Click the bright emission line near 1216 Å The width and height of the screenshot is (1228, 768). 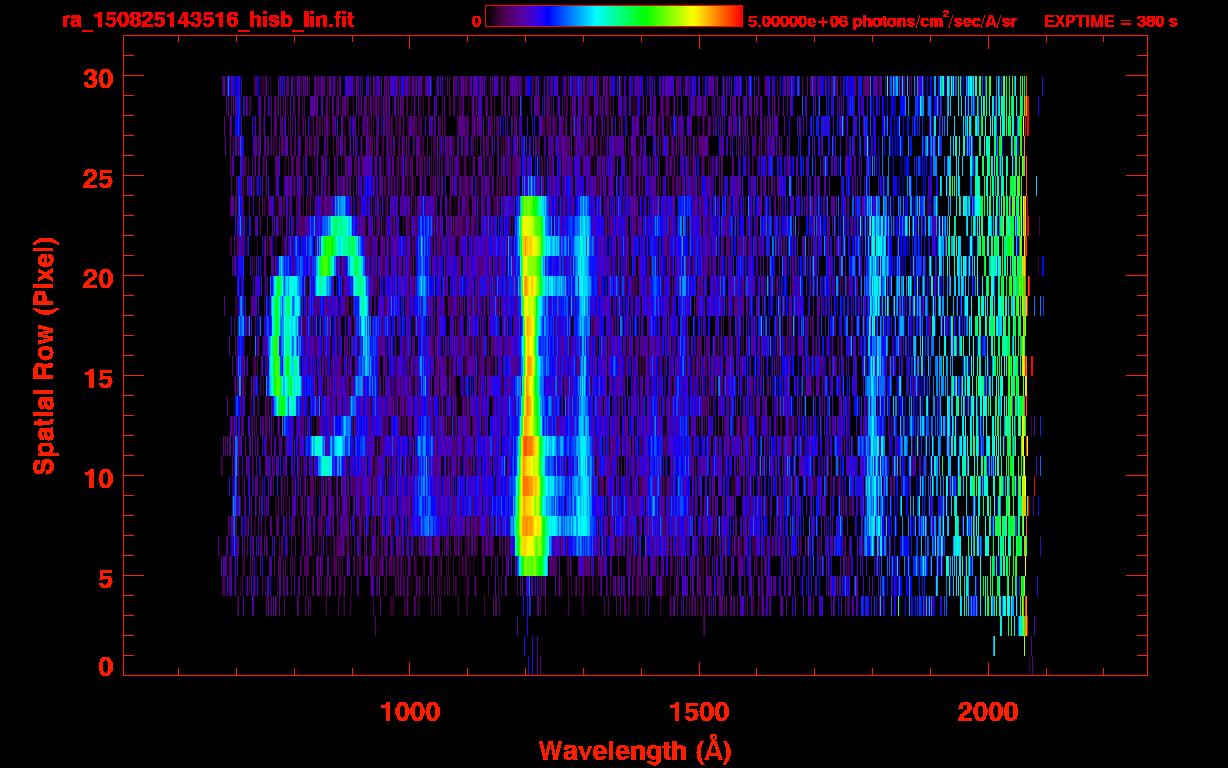pyautogui.click(x=531, y=386)
